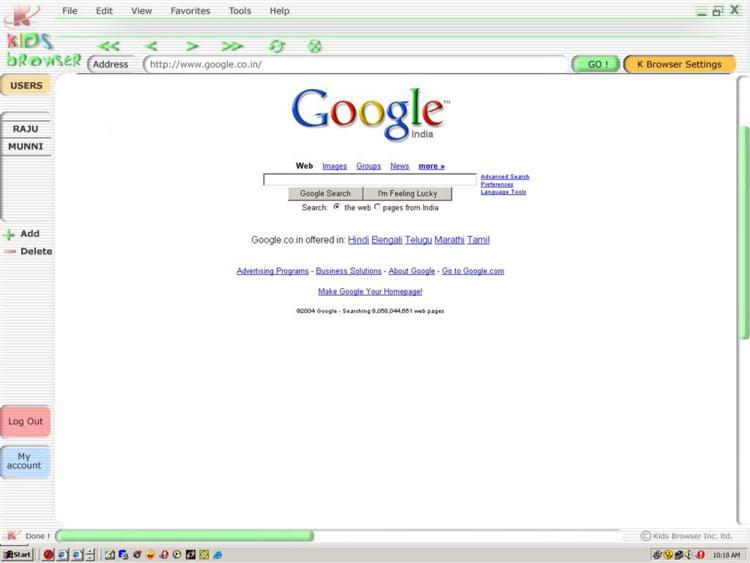Viewport: 750px width, 563px height.
Task: Stop loading with the crossed circle icon
Action: coord(314,46)
